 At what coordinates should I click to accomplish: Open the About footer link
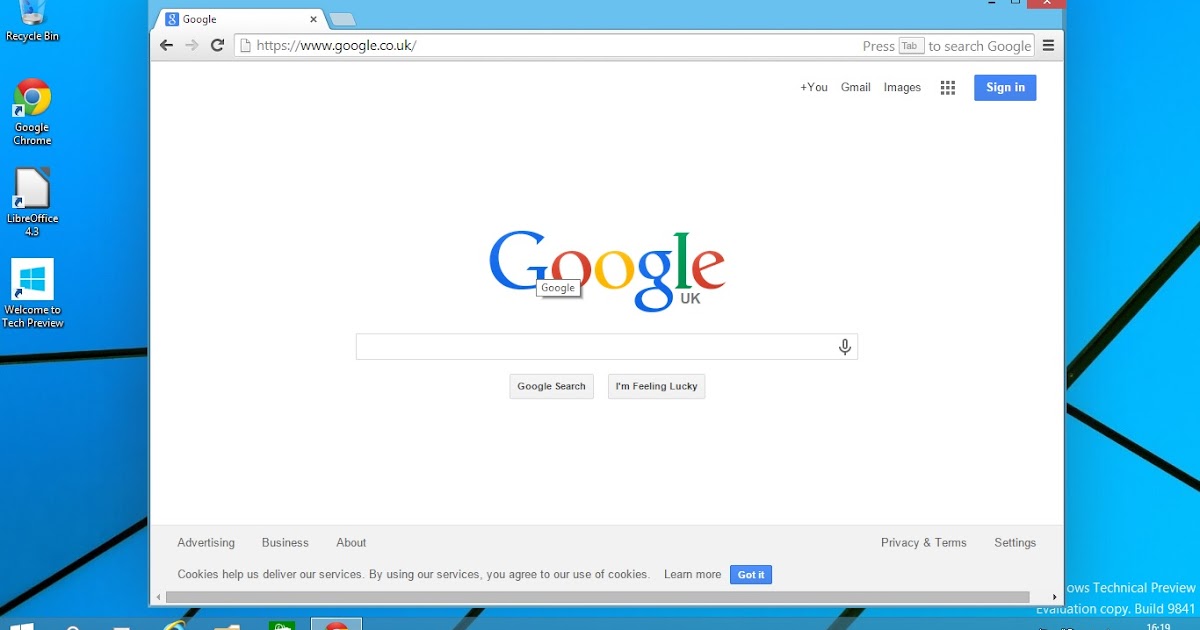(x=351, y=543)
